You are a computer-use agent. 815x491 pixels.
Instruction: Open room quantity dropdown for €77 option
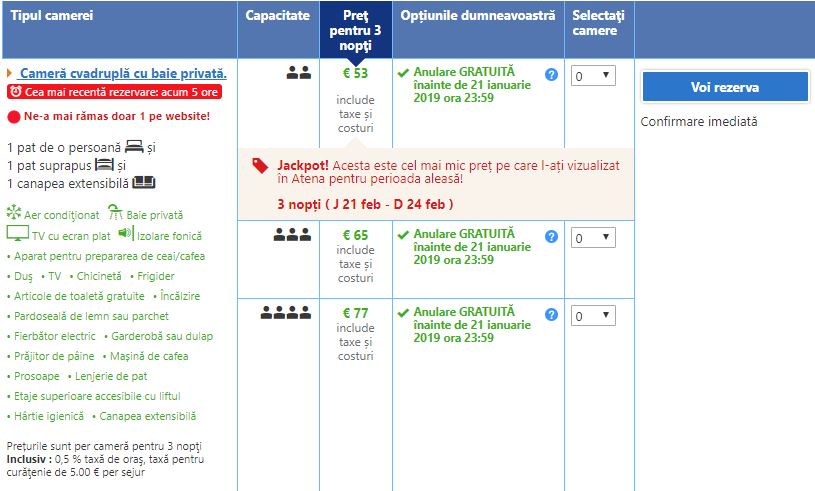click(x=593, y=315)
